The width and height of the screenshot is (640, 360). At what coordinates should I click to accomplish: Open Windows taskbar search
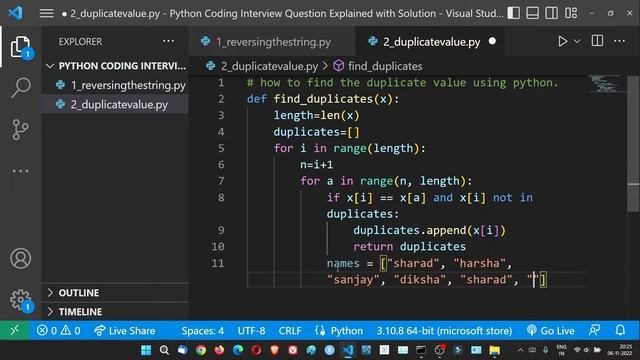[x=164, y=350]
